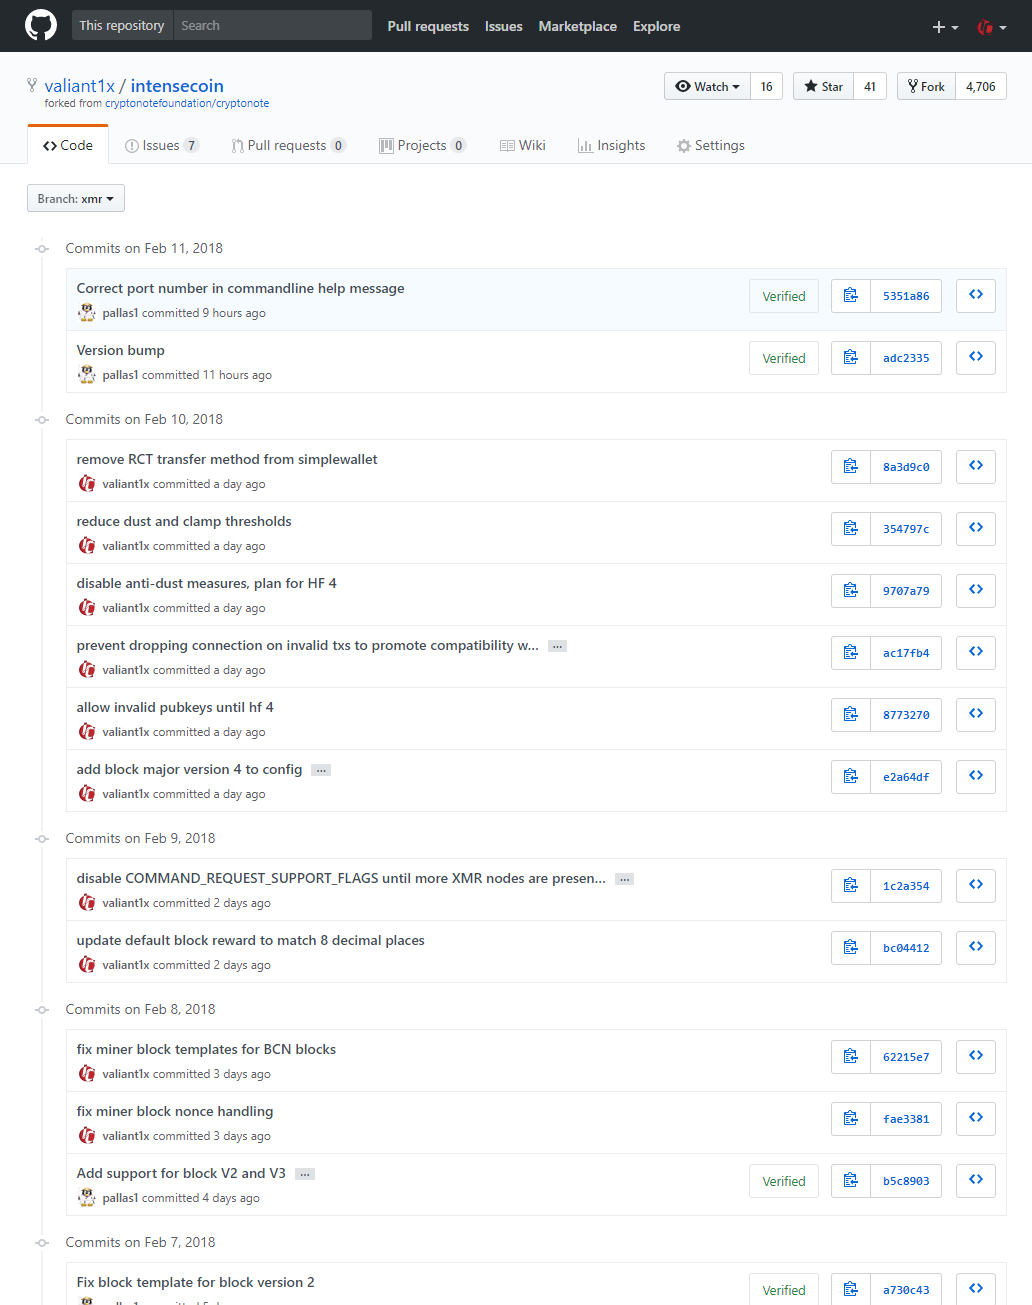Browse files at commit 9707a79
1032x1305 pixels.
coord(976,591)
